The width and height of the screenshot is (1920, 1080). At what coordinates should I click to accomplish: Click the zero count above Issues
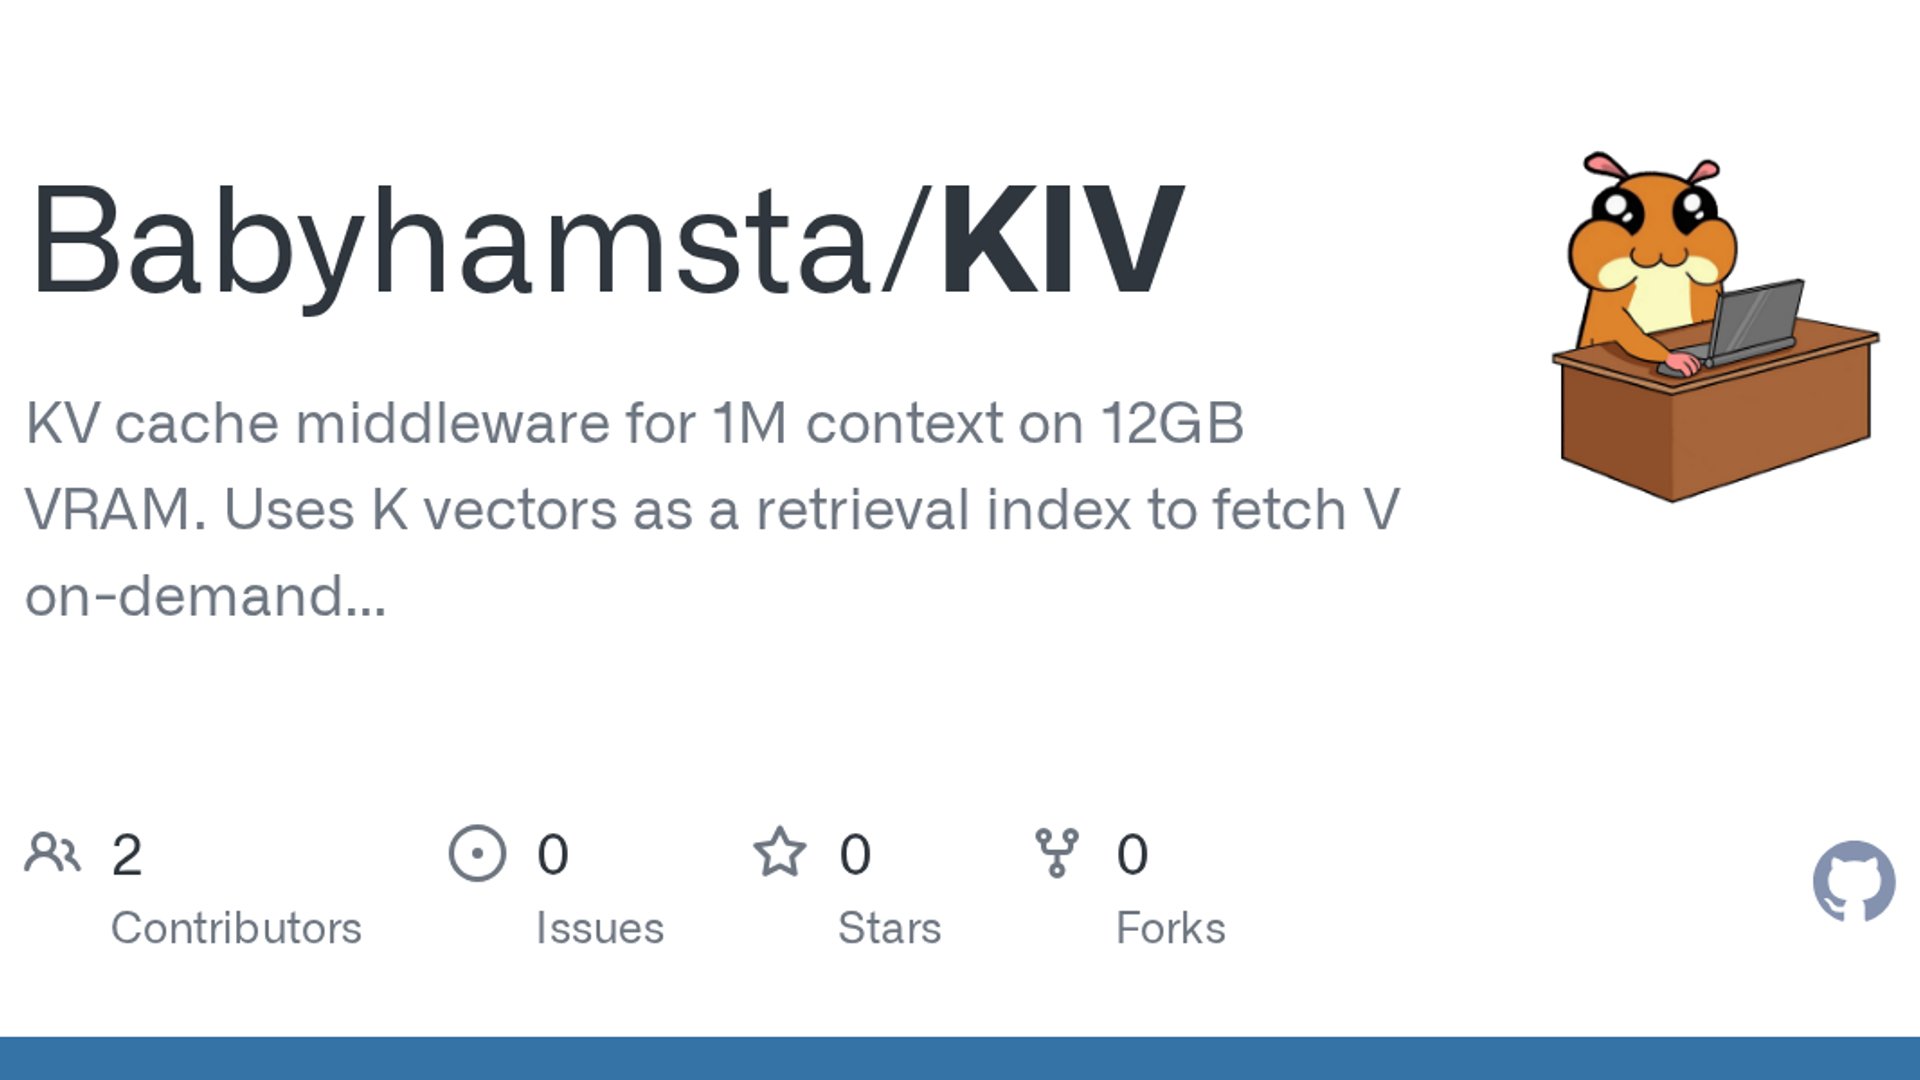[x=553, y=855]
